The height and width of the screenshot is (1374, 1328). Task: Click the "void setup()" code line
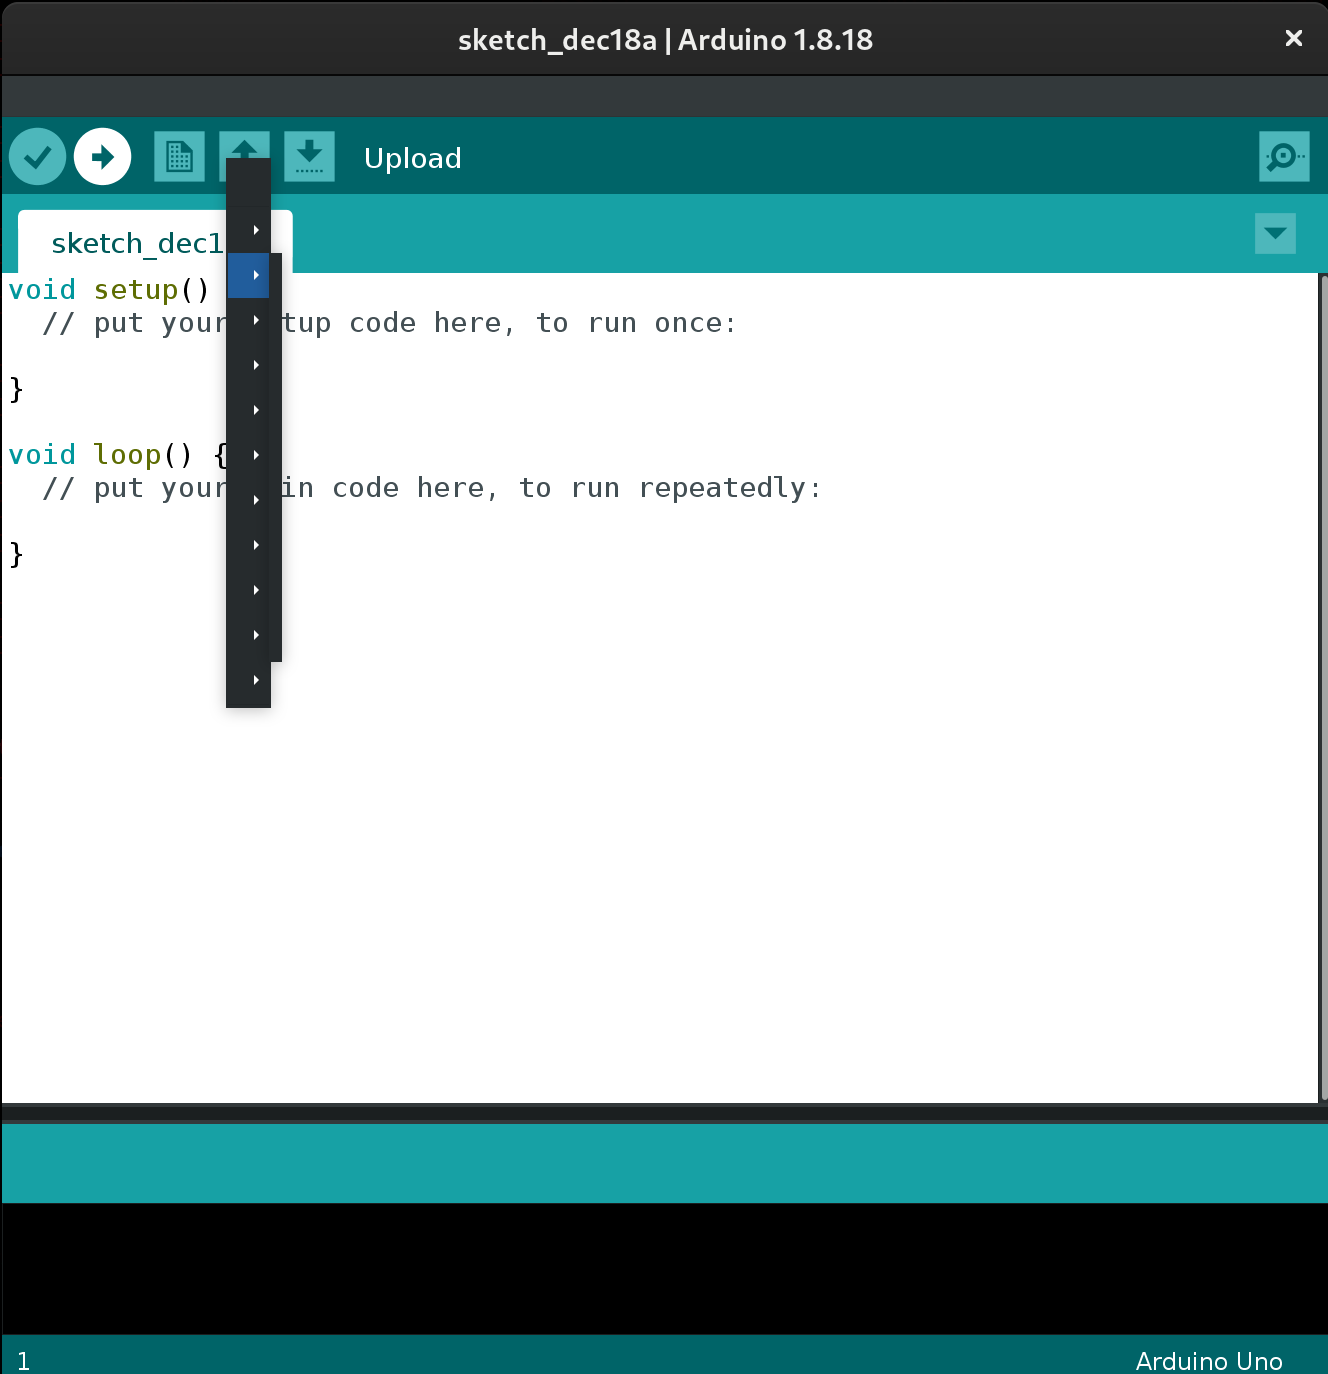(x=109, y=290)
